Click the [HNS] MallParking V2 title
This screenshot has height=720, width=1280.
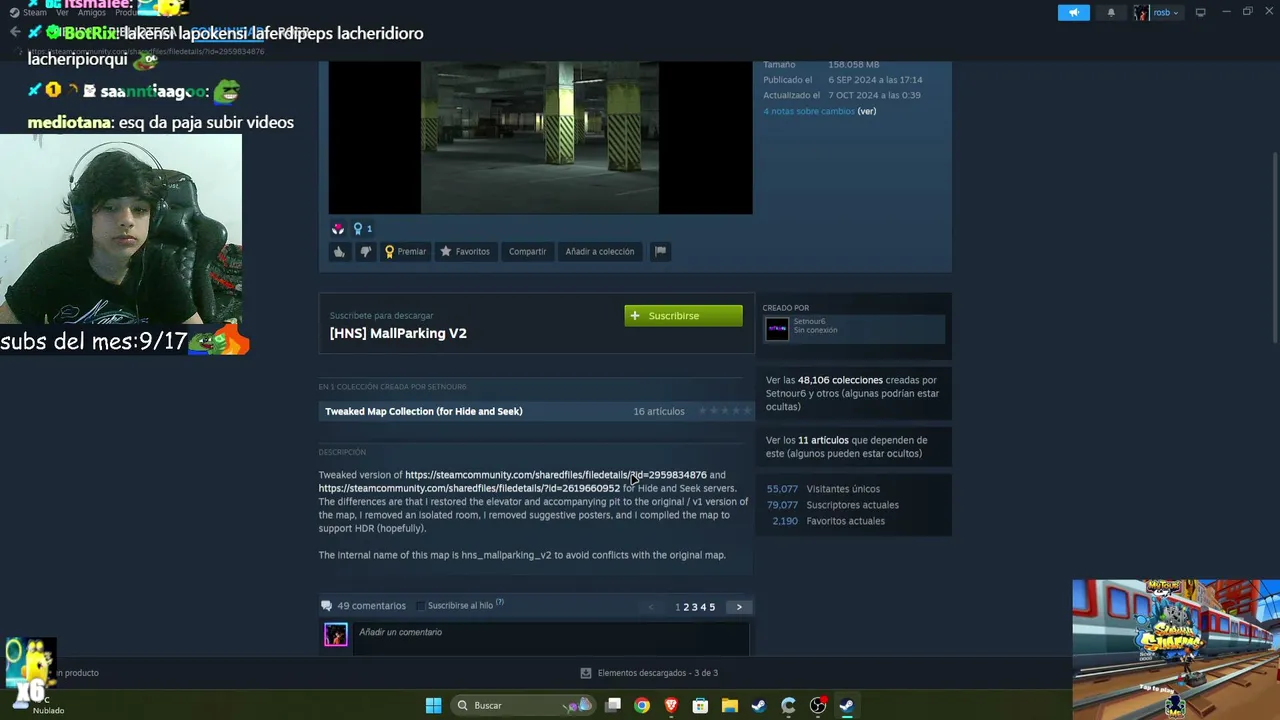[x=398, y=333]
